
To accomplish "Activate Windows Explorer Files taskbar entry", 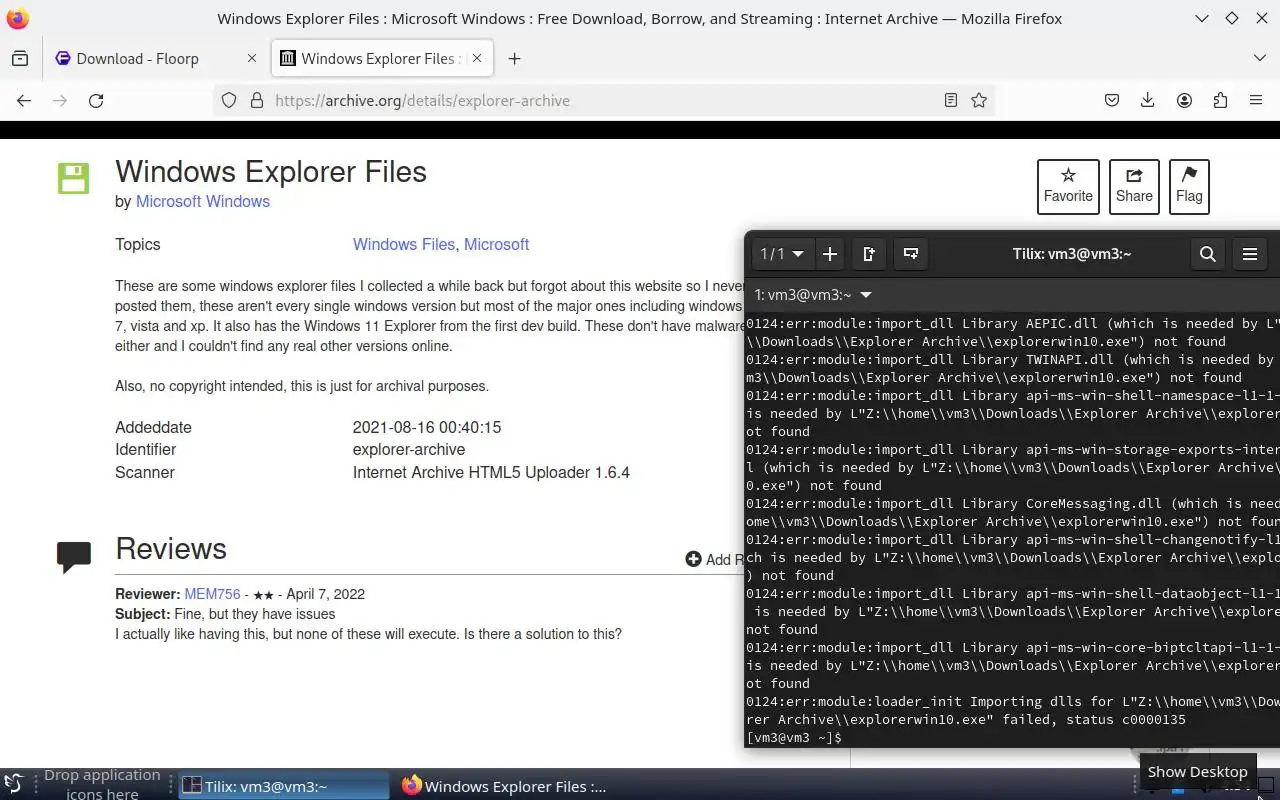I will click(x=504, y=786).
